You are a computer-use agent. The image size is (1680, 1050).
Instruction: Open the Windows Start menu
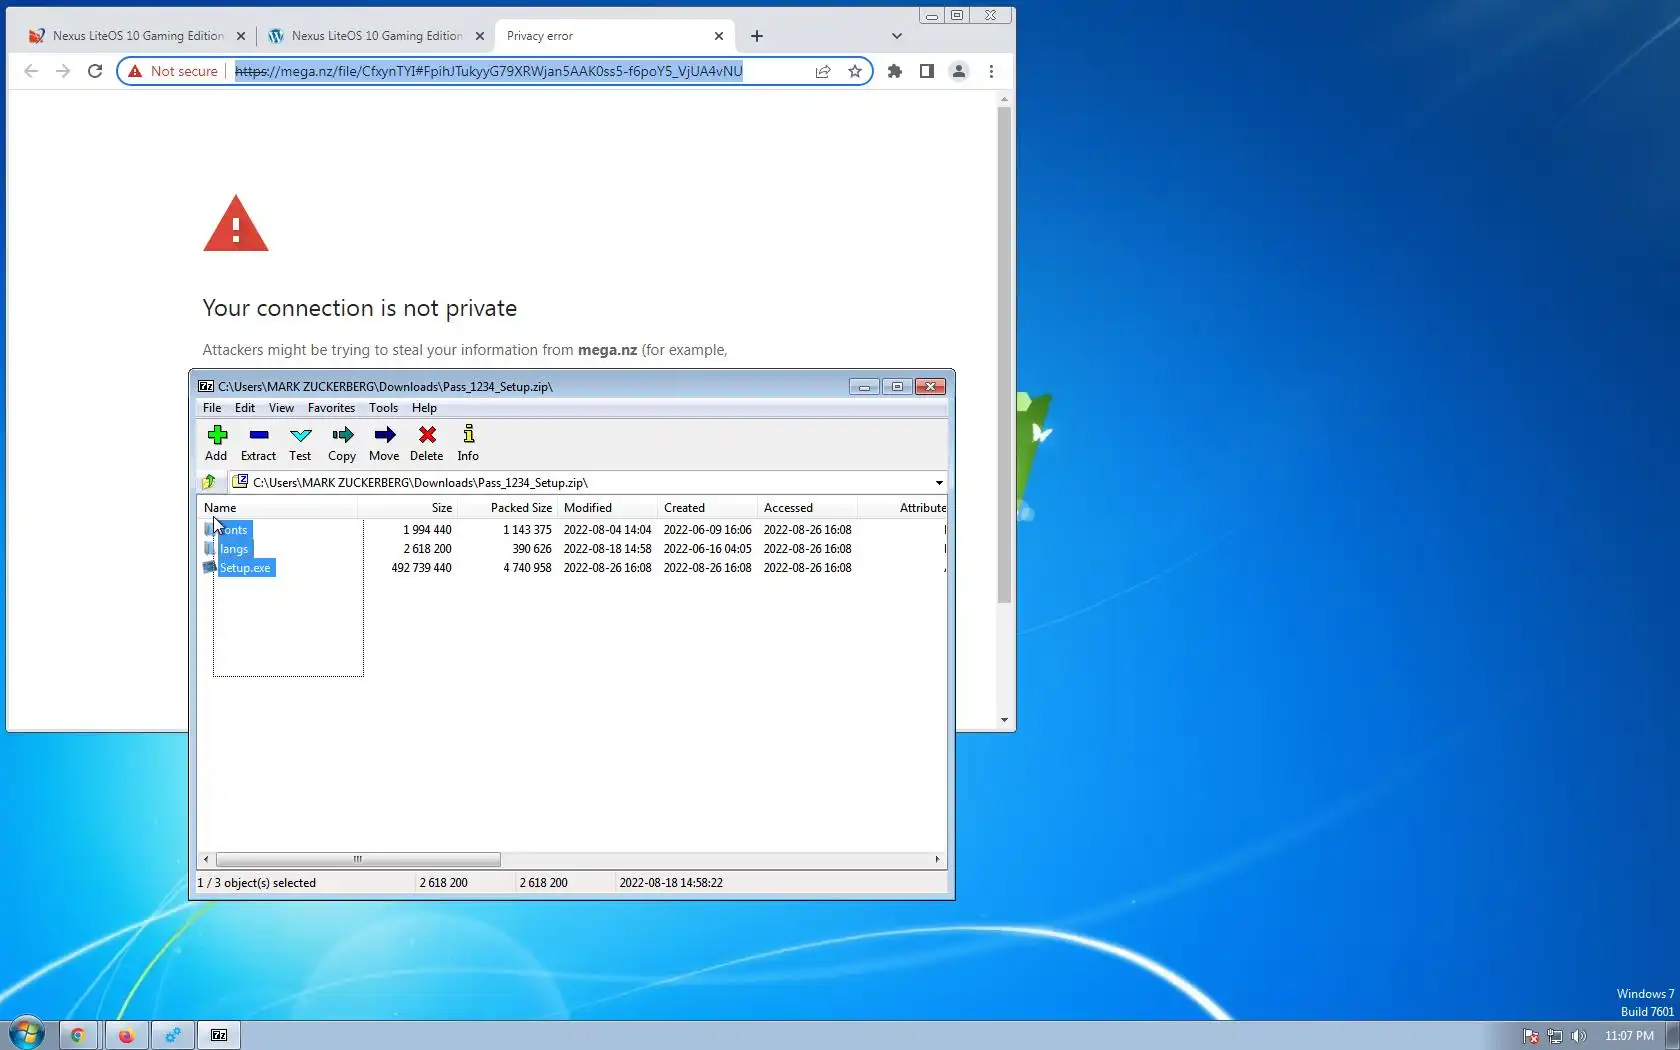point(27,1034)
